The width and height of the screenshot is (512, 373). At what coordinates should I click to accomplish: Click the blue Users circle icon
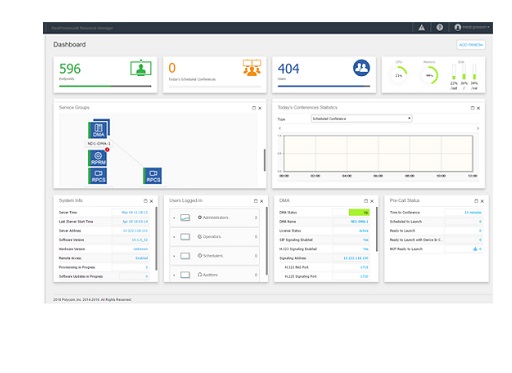tap(361, 68)
